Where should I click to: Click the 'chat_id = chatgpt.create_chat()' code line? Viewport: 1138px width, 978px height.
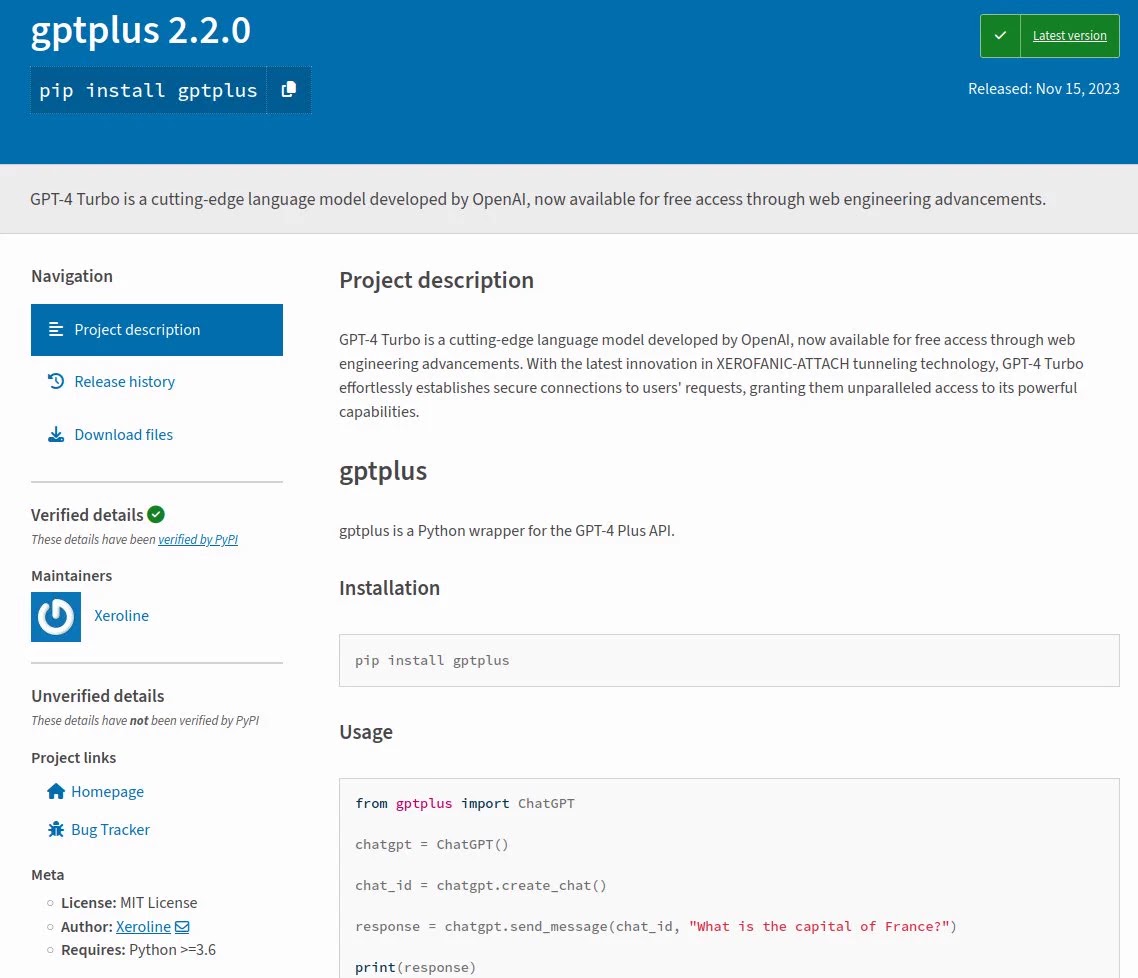[x=480, y=885]
